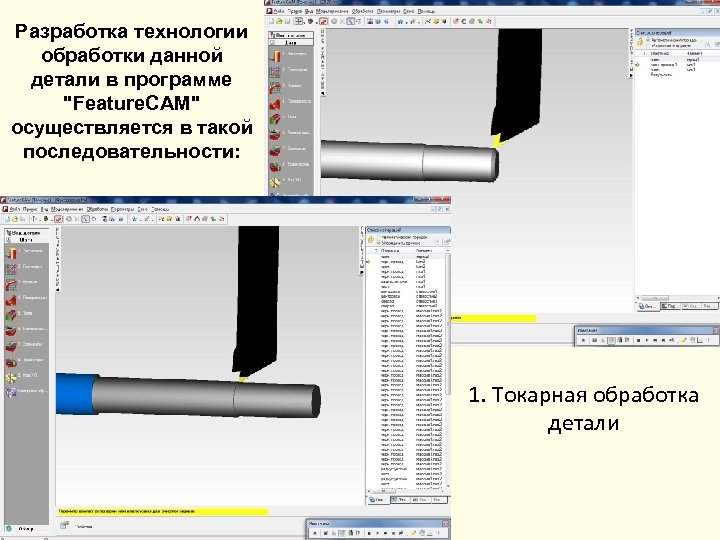Screen dimensions: 720x540
Task: Open Обработка menu in back window
Action: [x=363, y=11]
